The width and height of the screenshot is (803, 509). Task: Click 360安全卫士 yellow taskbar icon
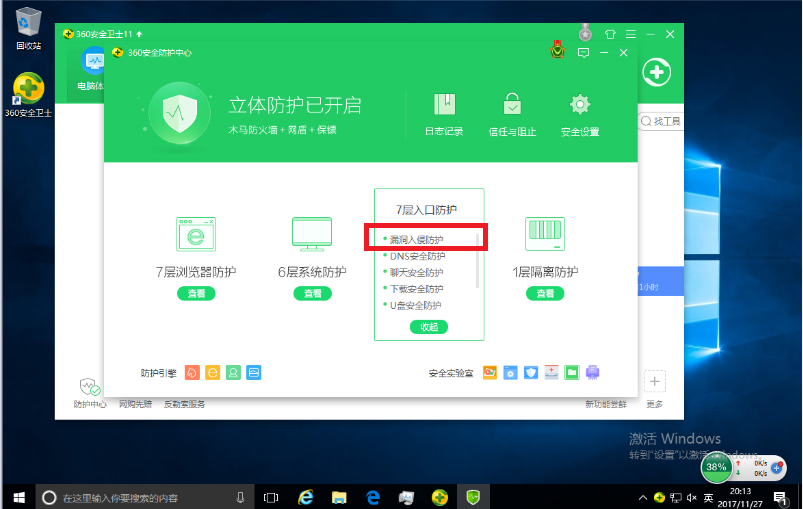[439, 497]
